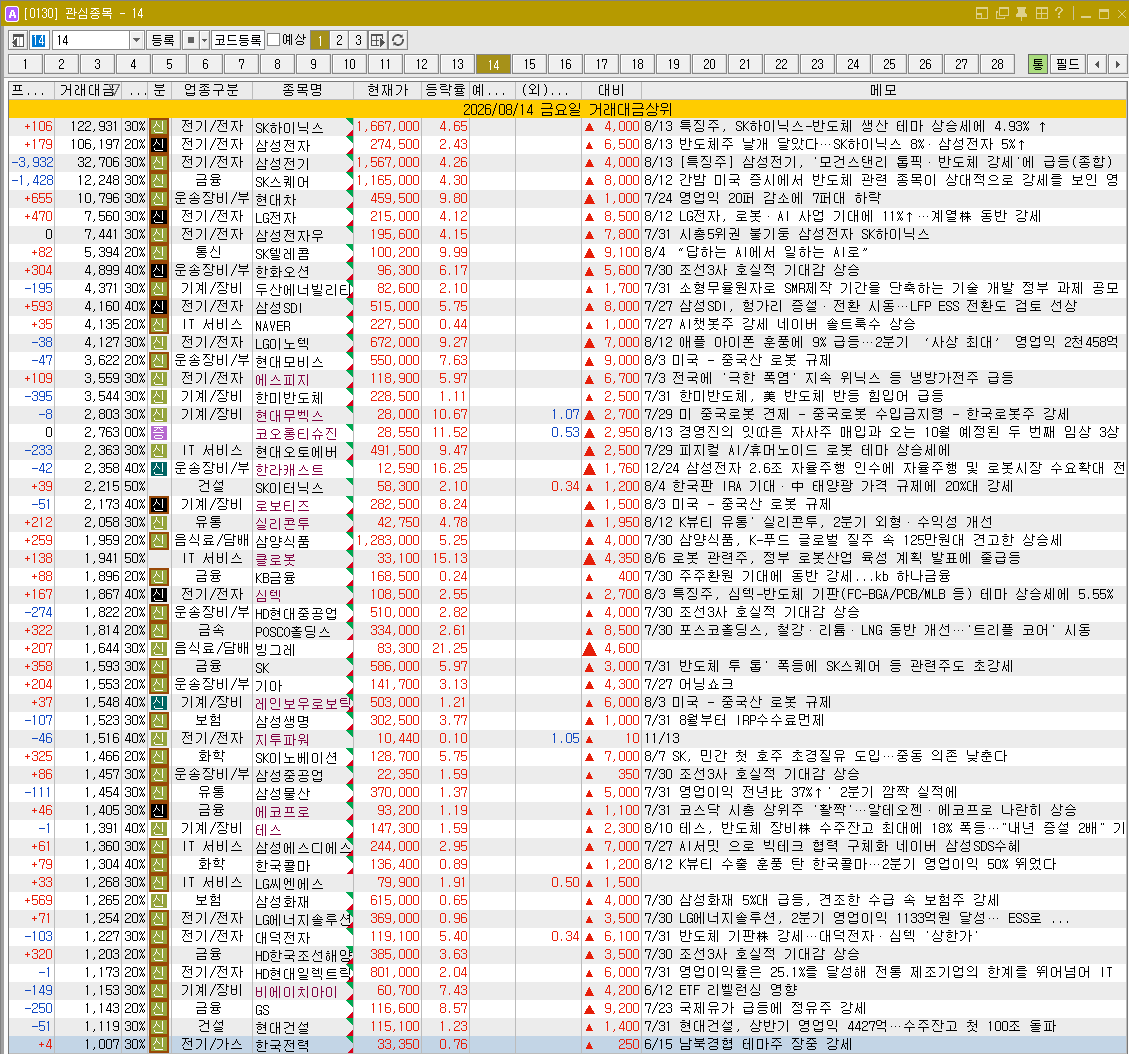
Task: Select stock name 레인보우로보틱스
Action: click(x=303, y=703)
